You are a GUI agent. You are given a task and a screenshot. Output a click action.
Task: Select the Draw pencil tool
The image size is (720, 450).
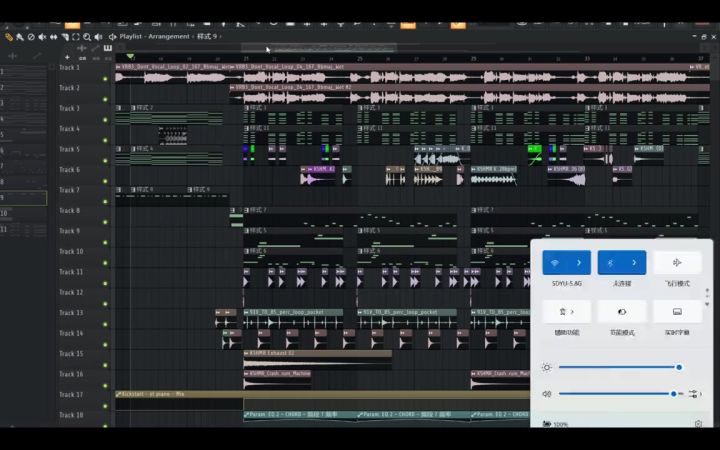9,37
